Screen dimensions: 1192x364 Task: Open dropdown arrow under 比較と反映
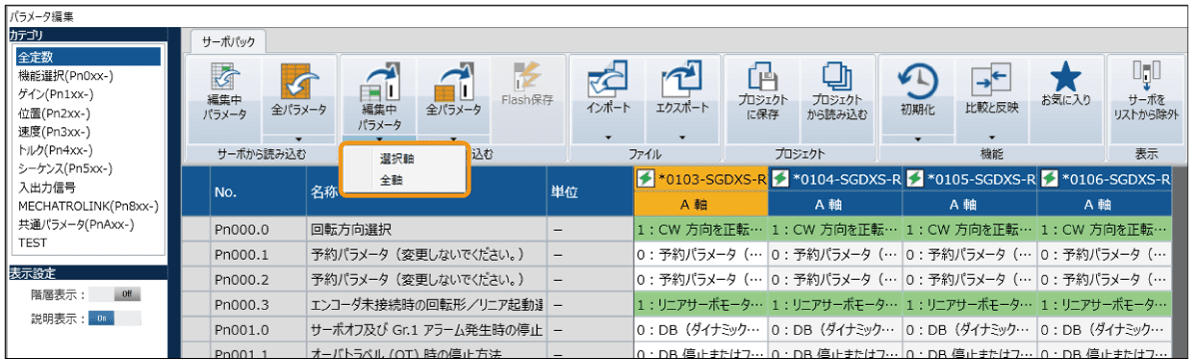991,138
